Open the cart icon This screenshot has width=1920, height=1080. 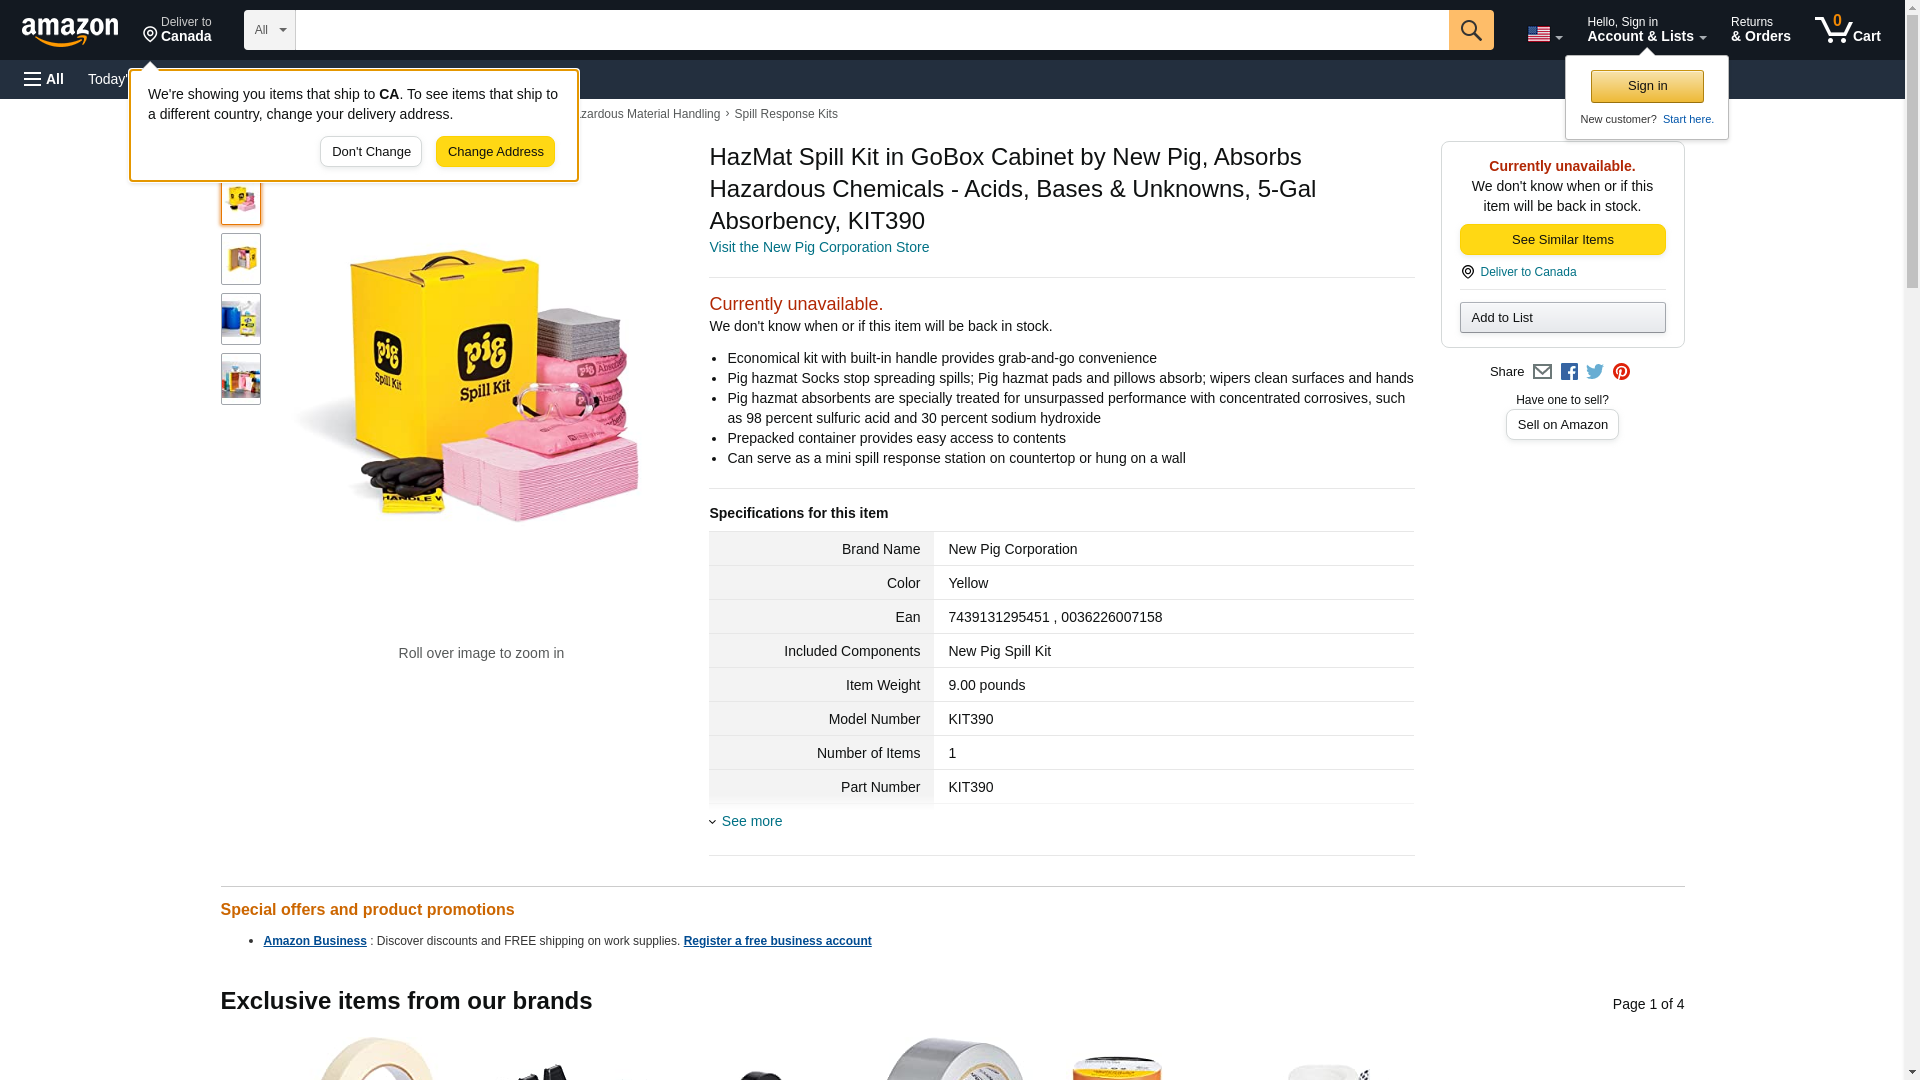pyautogui.click(x=1847, y=30)
